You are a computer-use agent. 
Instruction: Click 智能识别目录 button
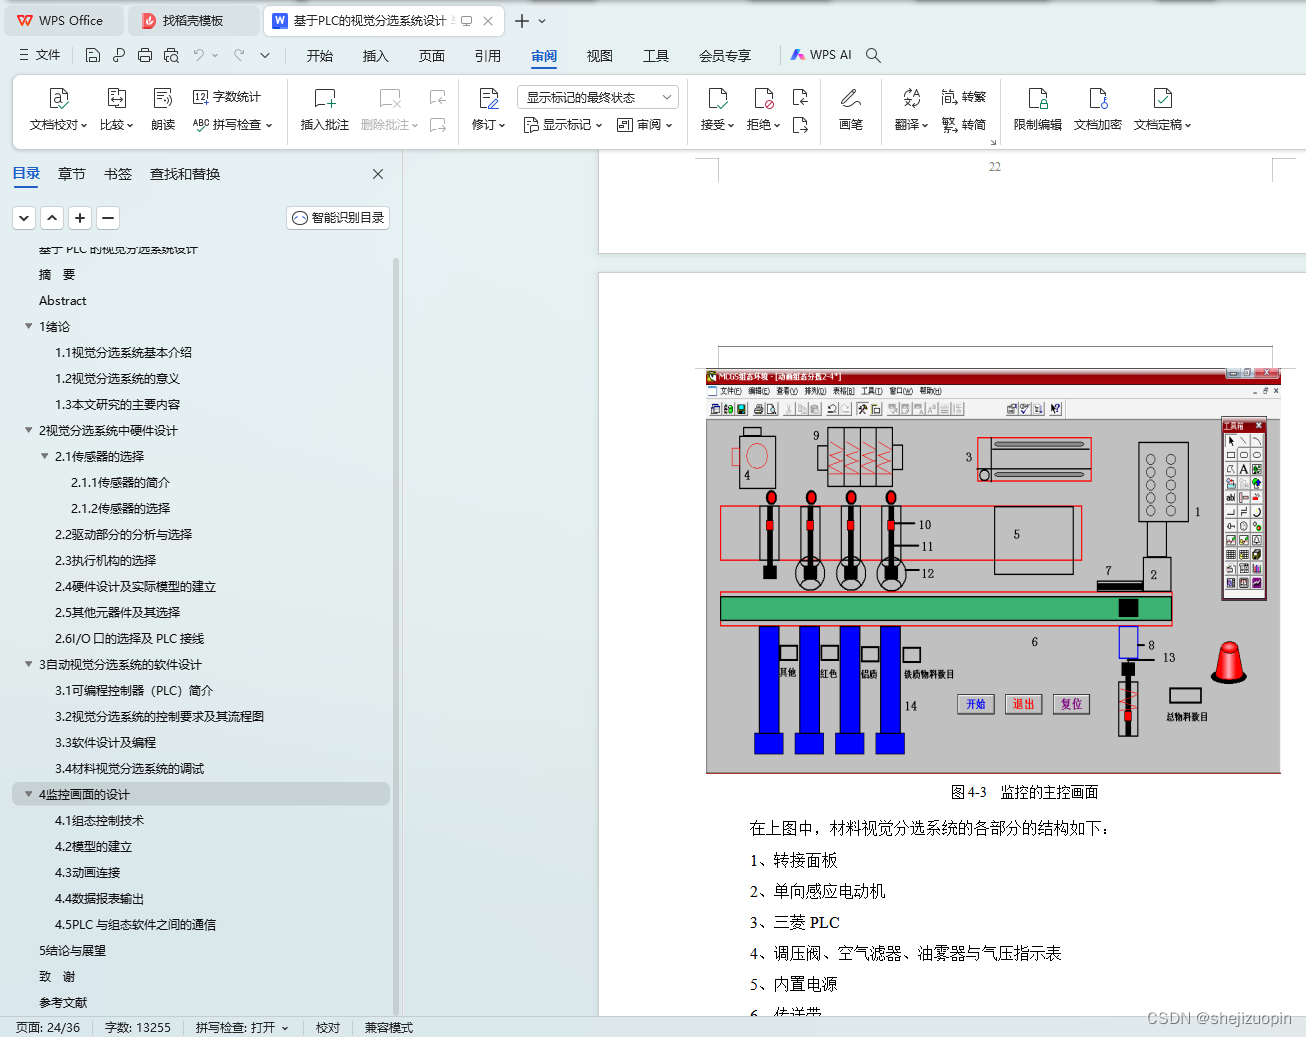pyautogui.click(x=338, y=218)
